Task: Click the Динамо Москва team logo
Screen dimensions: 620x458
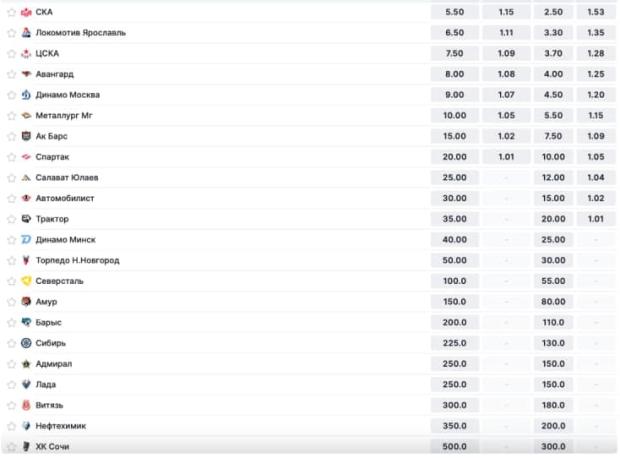Action: click(26, 95)
